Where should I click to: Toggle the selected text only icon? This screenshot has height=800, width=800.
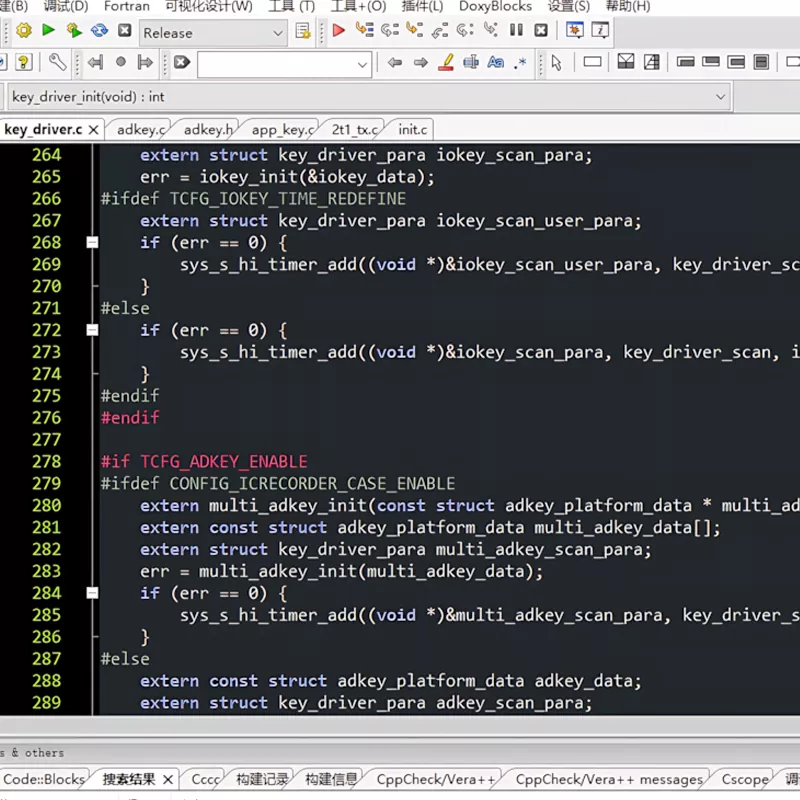pos(470,62)
